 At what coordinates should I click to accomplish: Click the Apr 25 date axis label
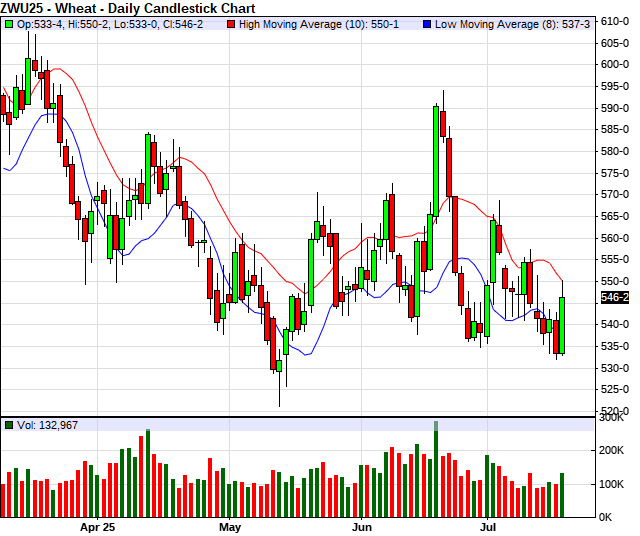[98, 525]
